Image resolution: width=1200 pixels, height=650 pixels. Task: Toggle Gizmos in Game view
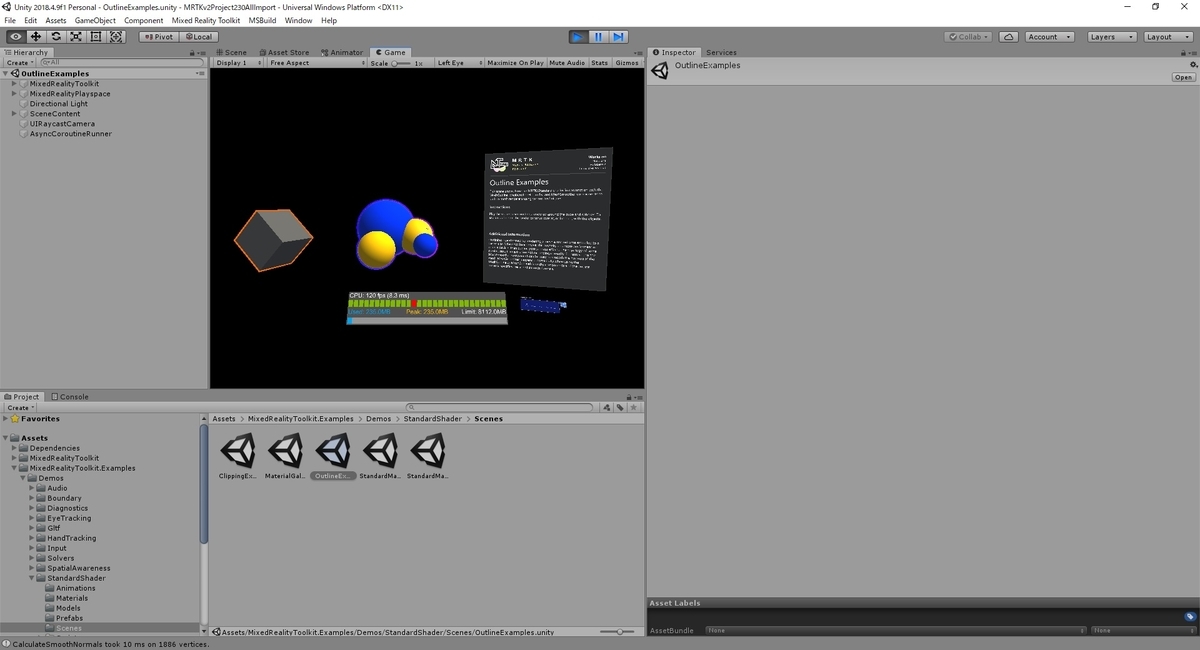point(627,63)
